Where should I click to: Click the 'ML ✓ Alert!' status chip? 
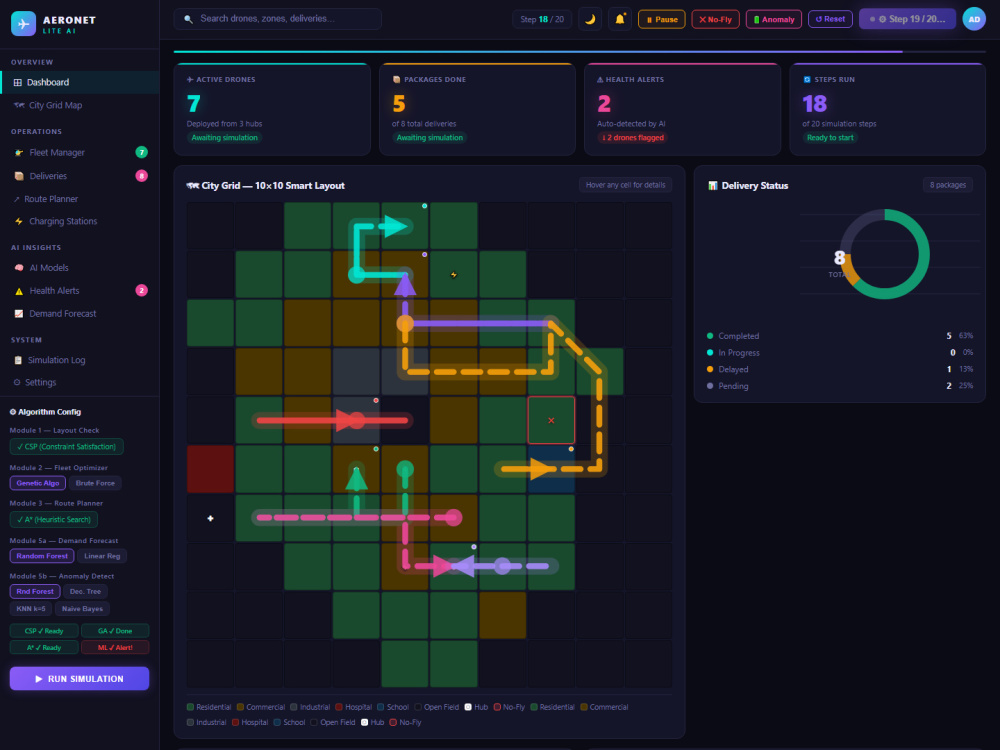coord(115,647)
